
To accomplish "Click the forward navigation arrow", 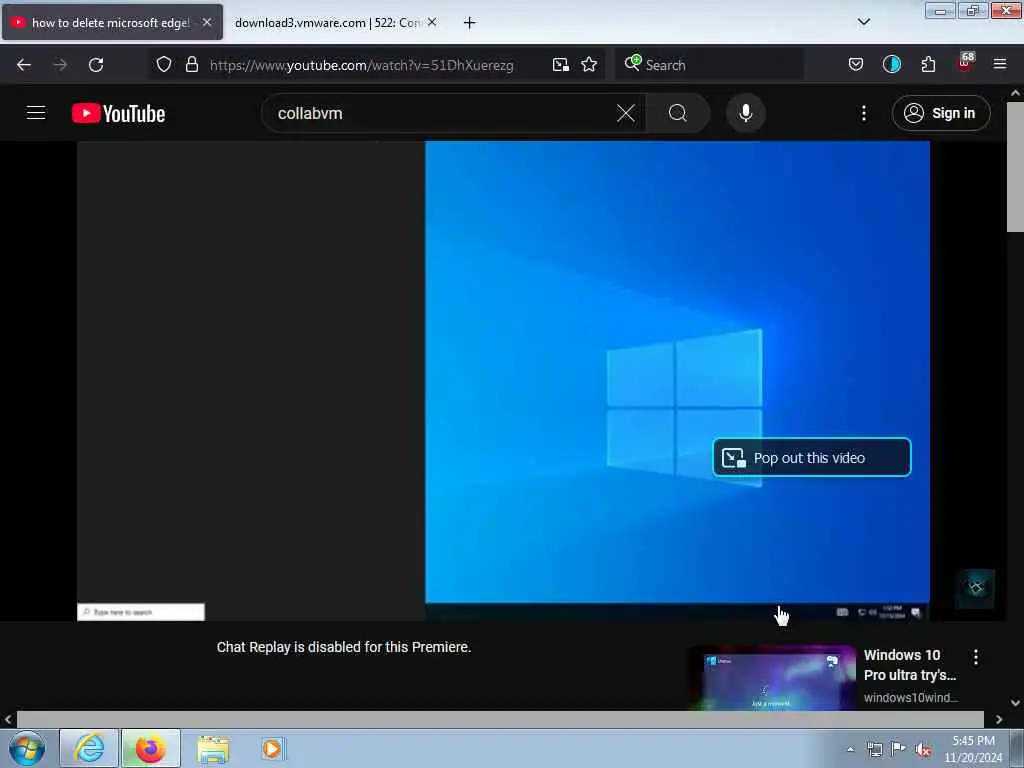I will click(x=60, y=65).
